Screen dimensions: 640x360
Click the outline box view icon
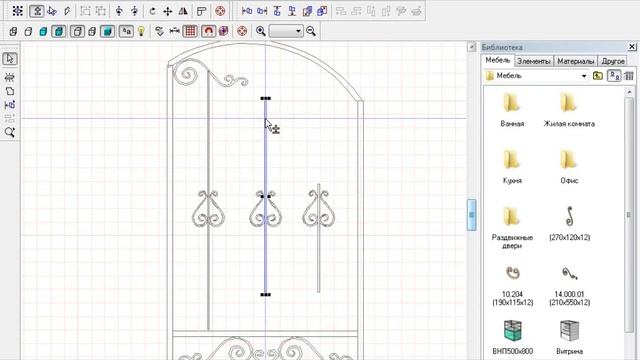click(28, 31)
